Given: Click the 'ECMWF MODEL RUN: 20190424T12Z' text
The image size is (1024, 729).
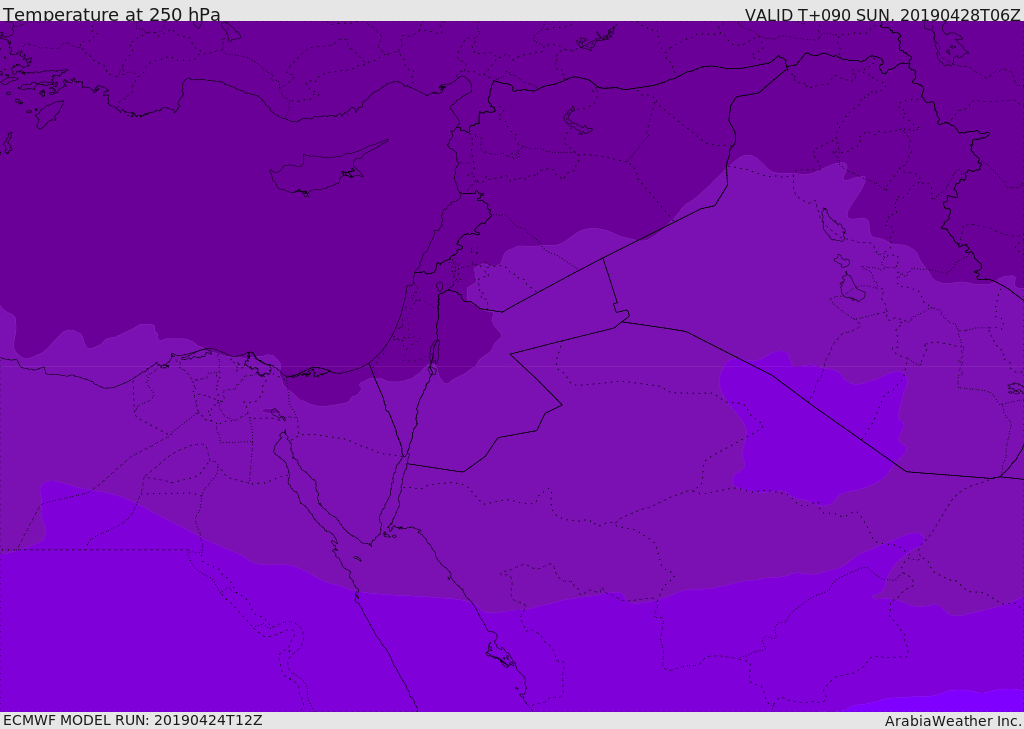Looking at the screenshot, I should click(133, 720).
